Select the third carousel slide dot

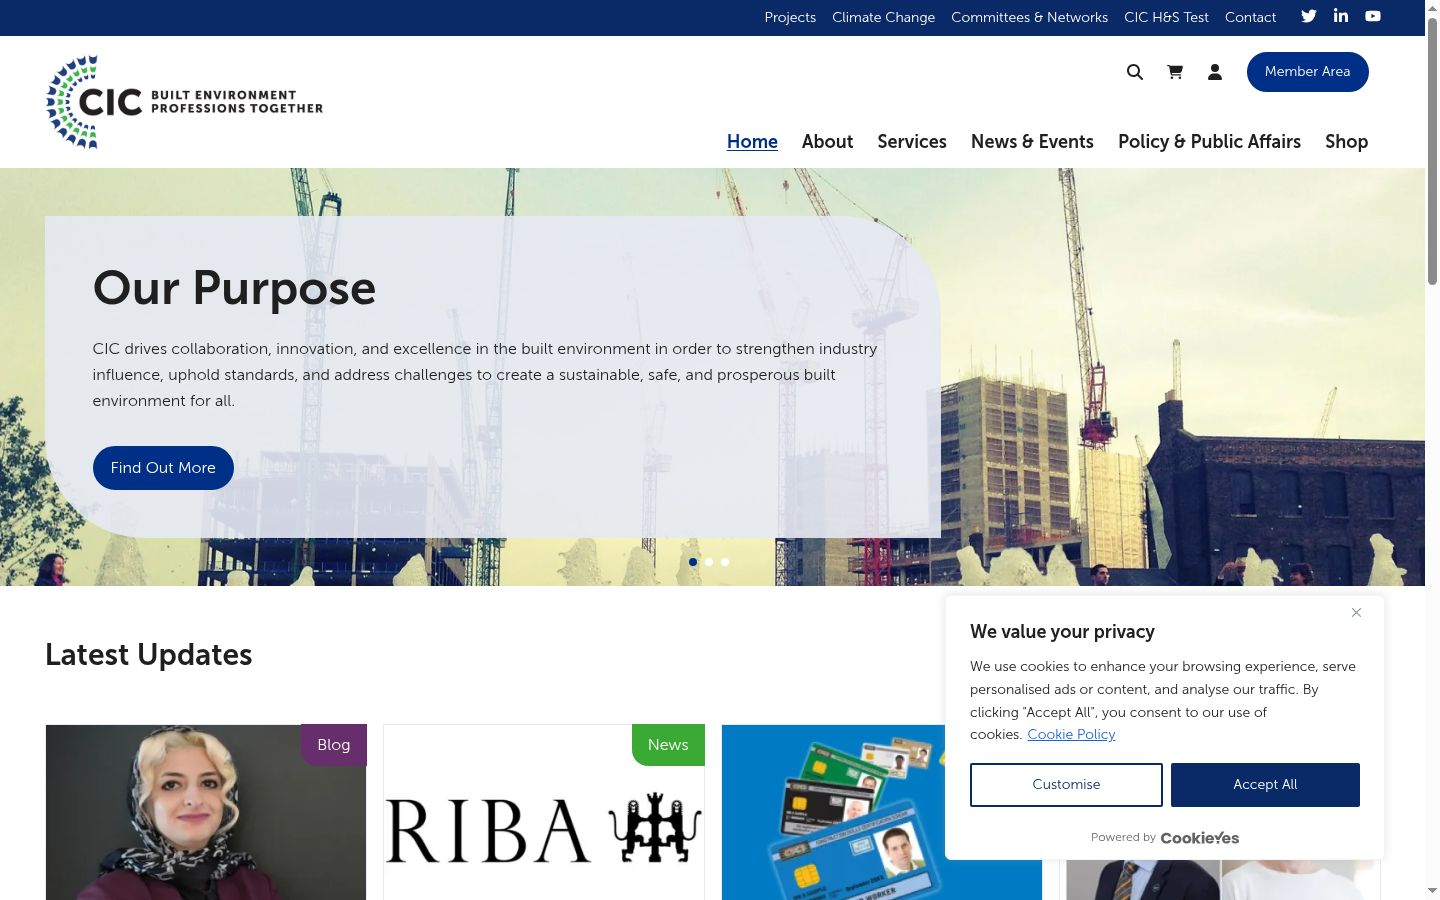click(x=725, y=562)
